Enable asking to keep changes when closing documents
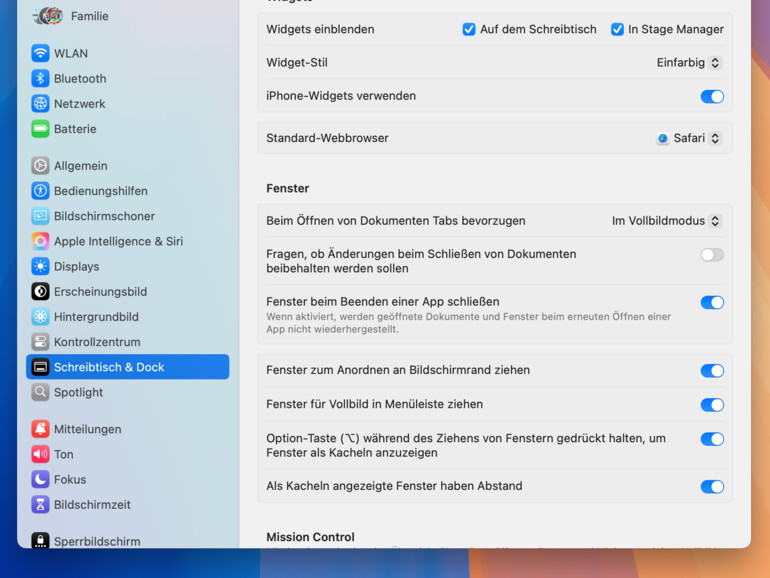Screen dimensions: 770x578 (712, 254)
